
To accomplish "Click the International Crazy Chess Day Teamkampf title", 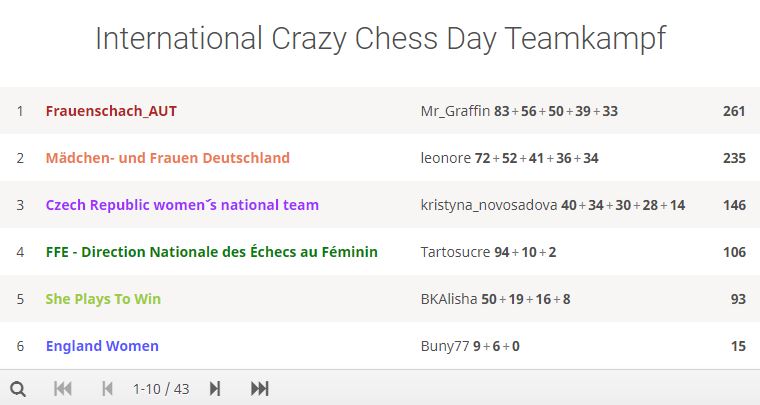I will [380, 39].
